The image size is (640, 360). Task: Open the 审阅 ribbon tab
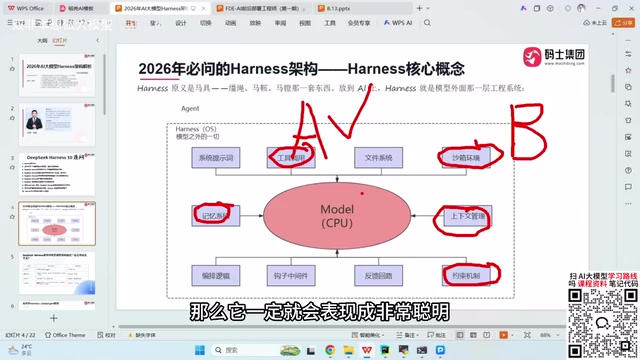[x=280, y=23]
